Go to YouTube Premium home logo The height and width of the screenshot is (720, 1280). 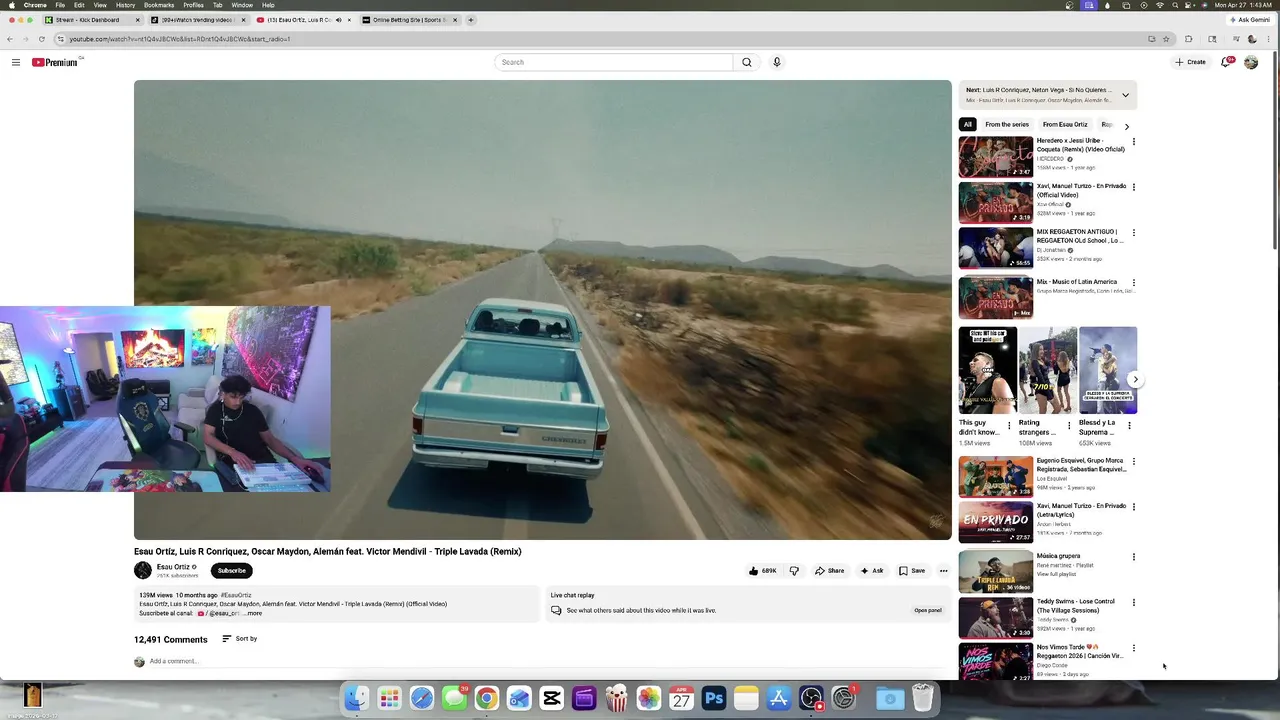(x=56, y=62)
